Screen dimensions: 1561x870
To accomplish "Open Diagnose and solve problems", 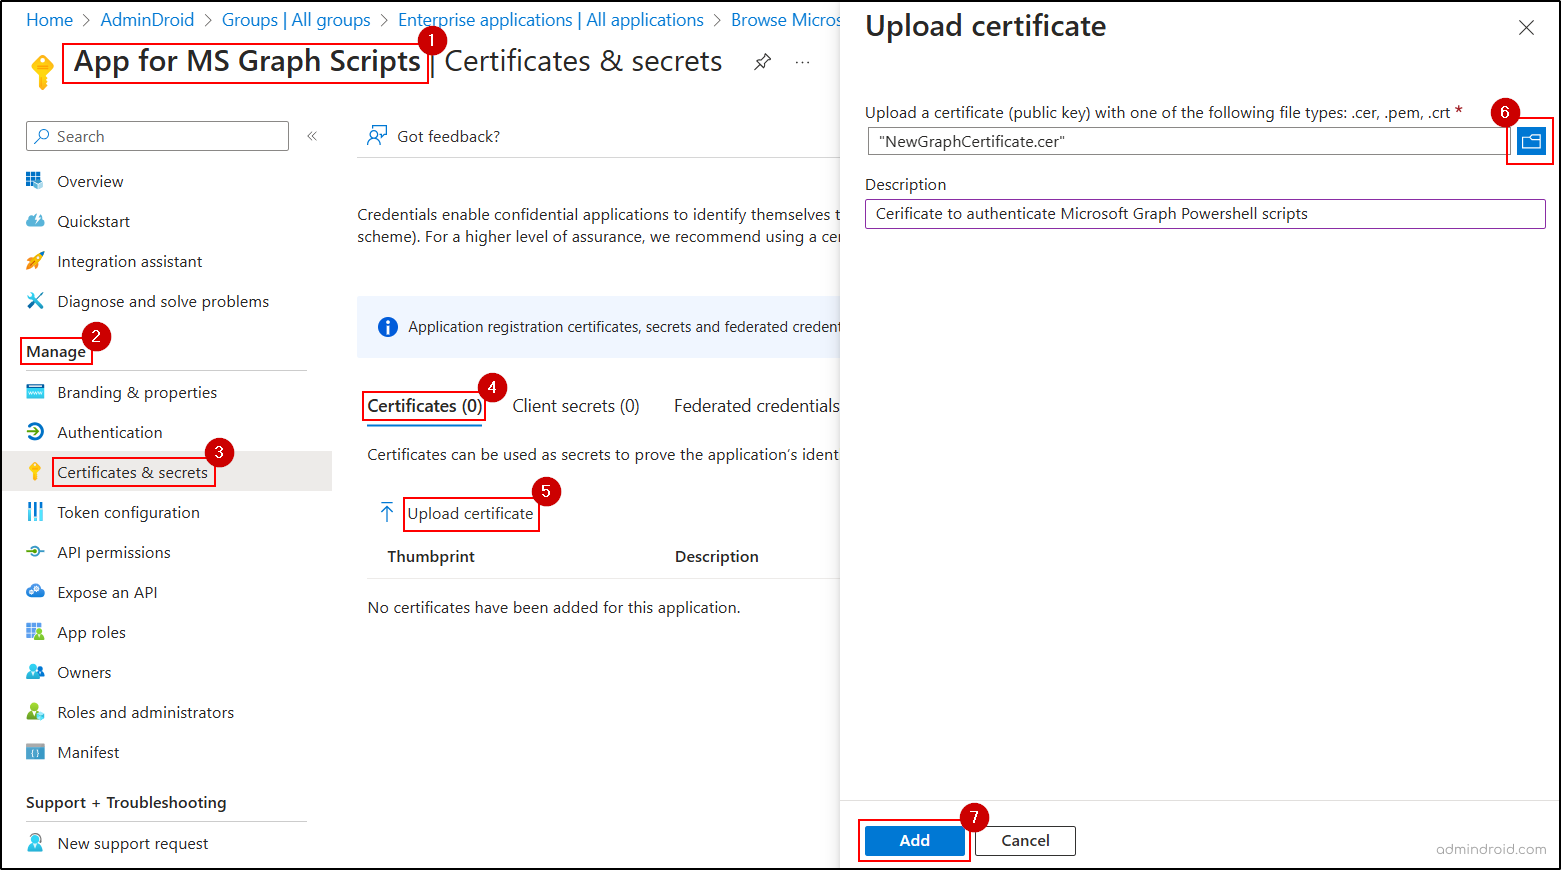I will coord(163,301).
